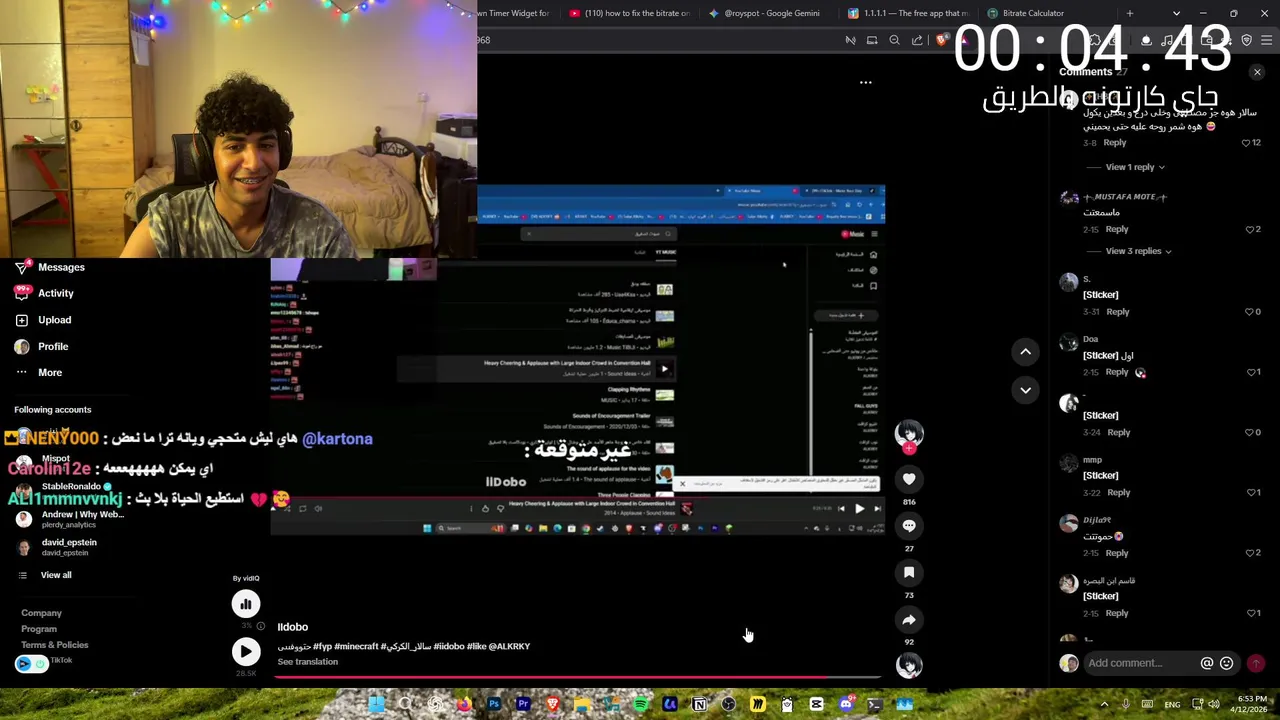Screen dimensions: 1280x720
Task: Go to Profile in TikTok sidebar
Action: point(42,347)
